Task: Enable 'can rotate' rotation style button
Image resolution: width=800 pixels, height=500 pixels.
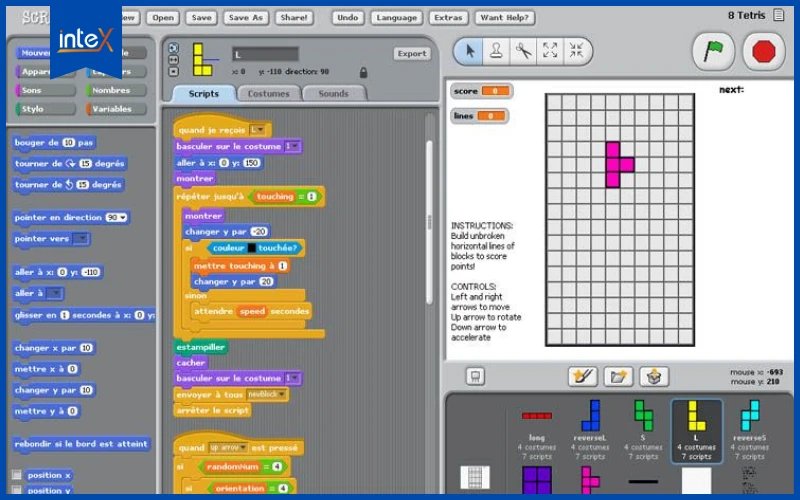Action: pos(173,48)
